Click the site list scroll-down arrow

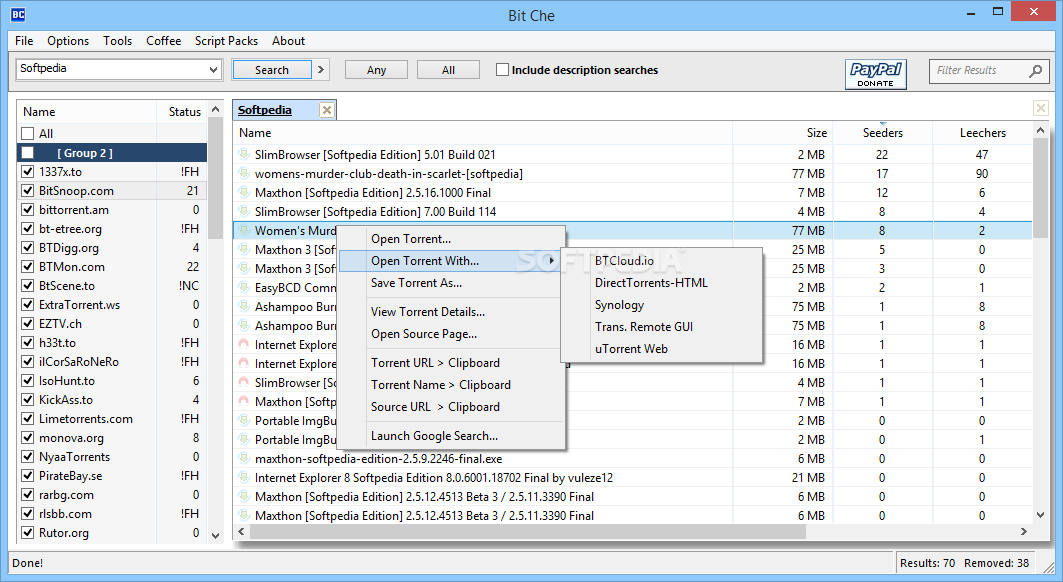(x=216, y=536)
